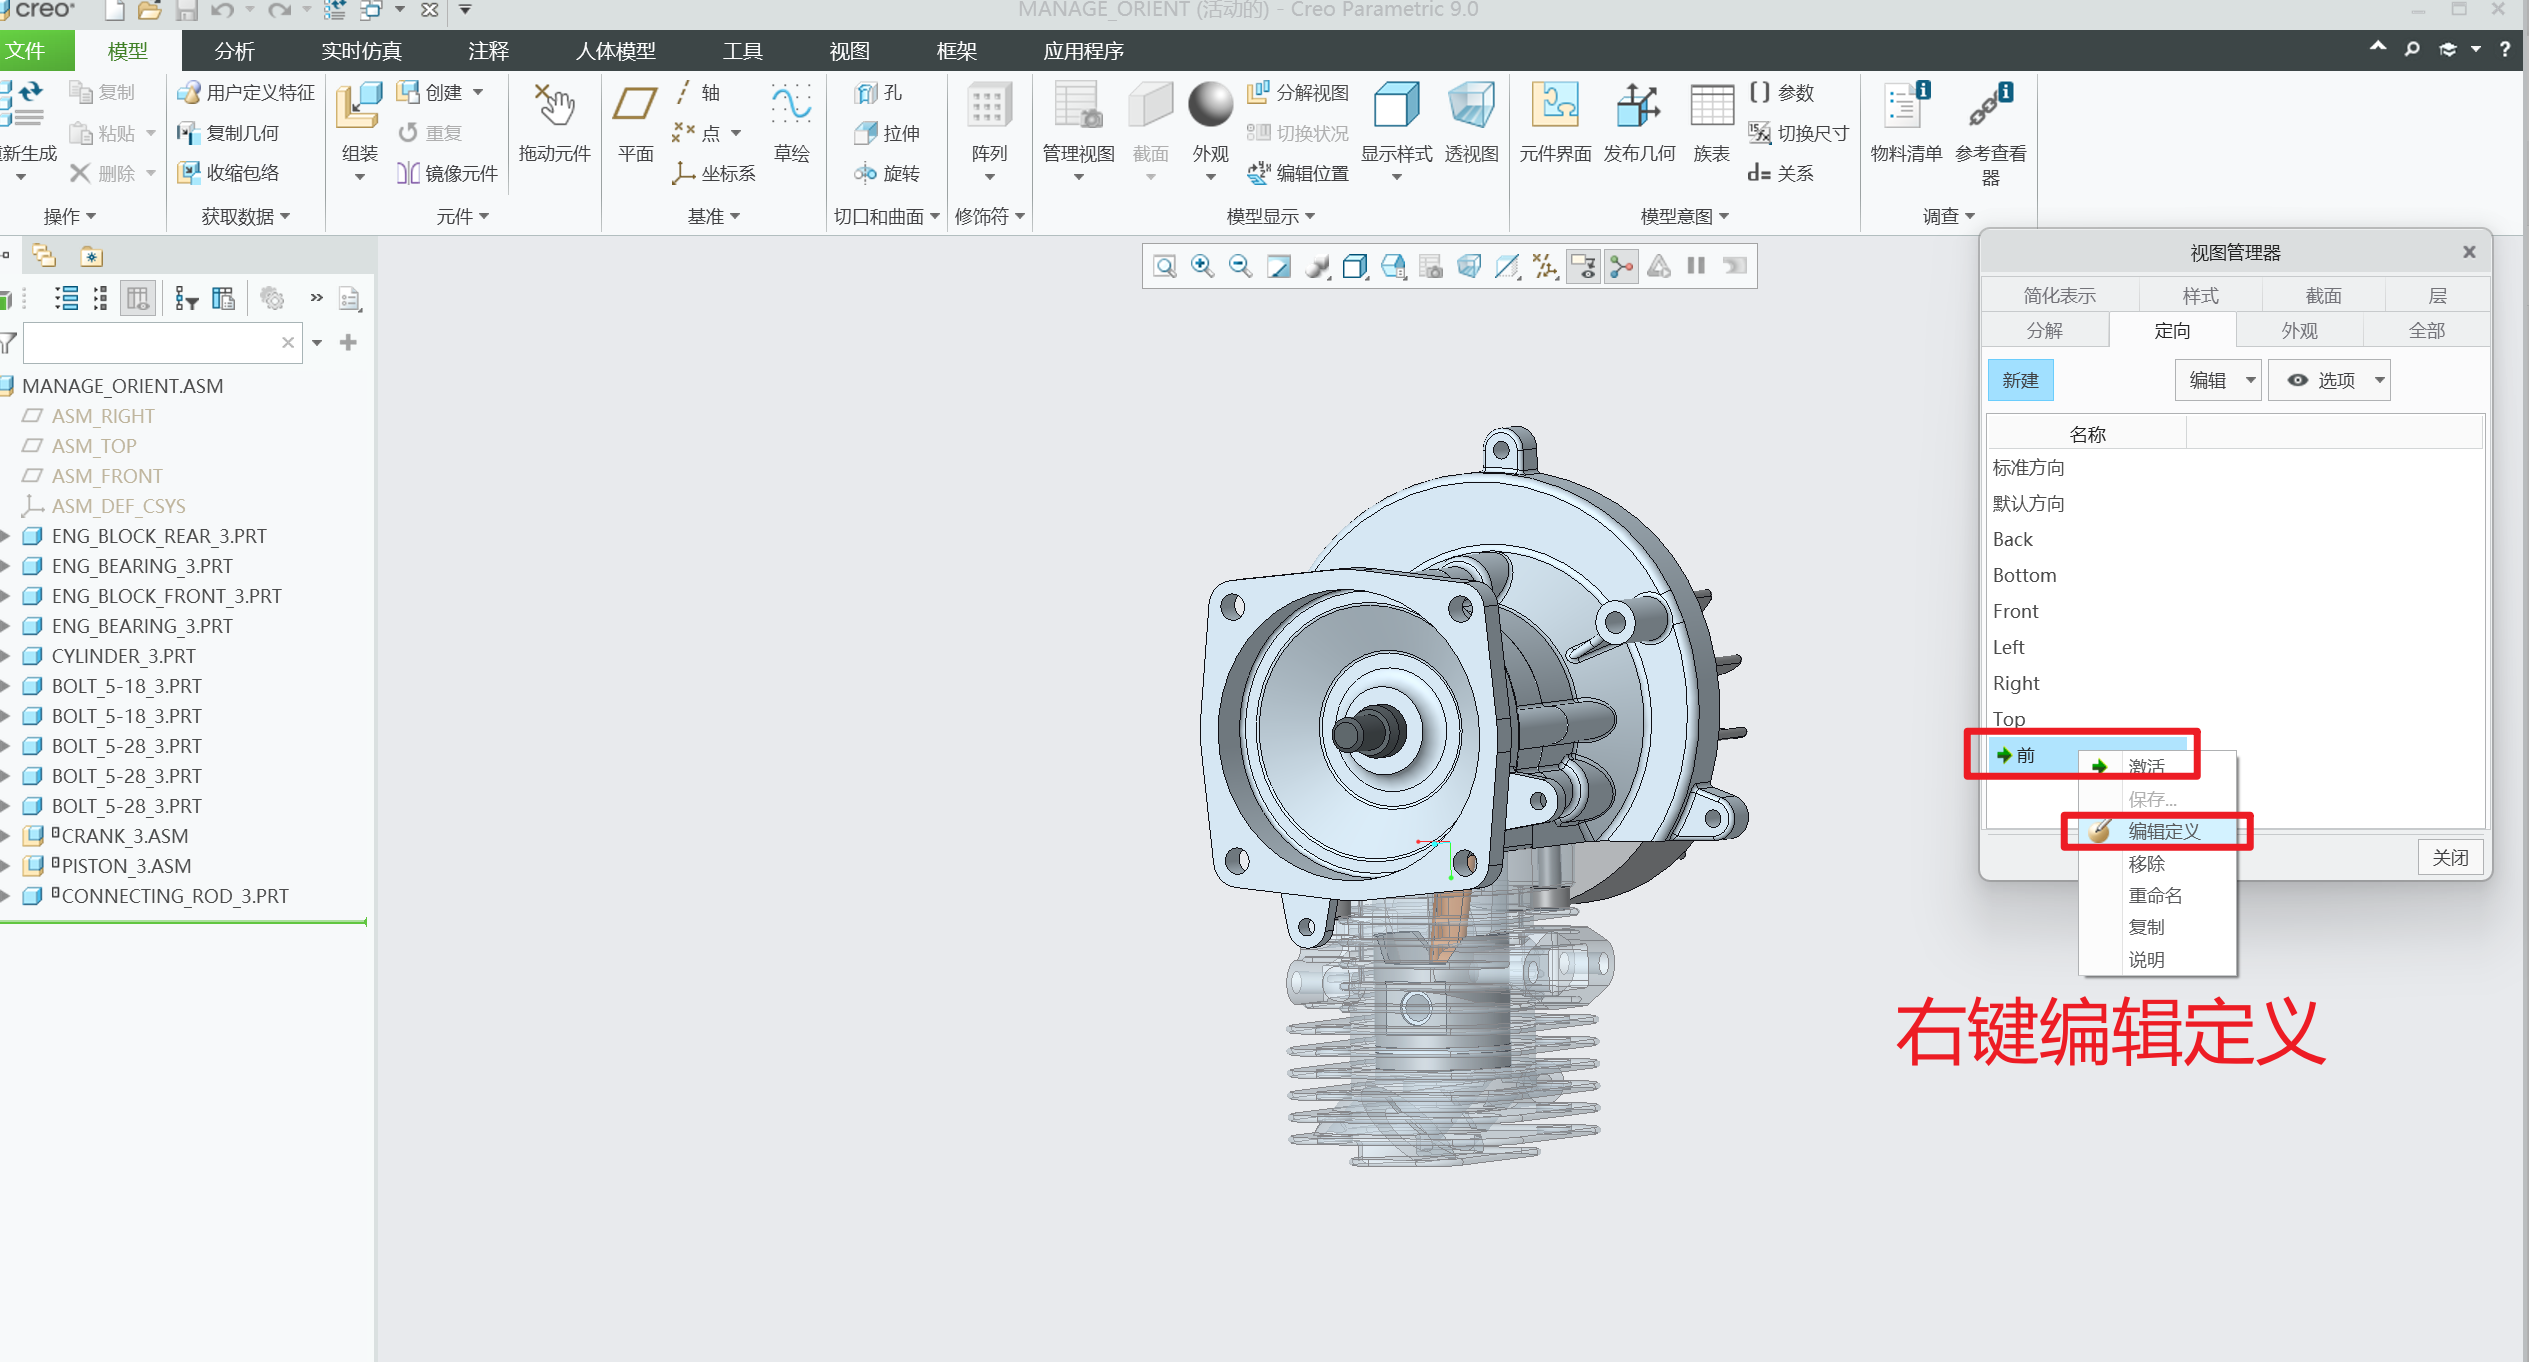Open the Drag Components (拖动元件) tool

point(554,106)
